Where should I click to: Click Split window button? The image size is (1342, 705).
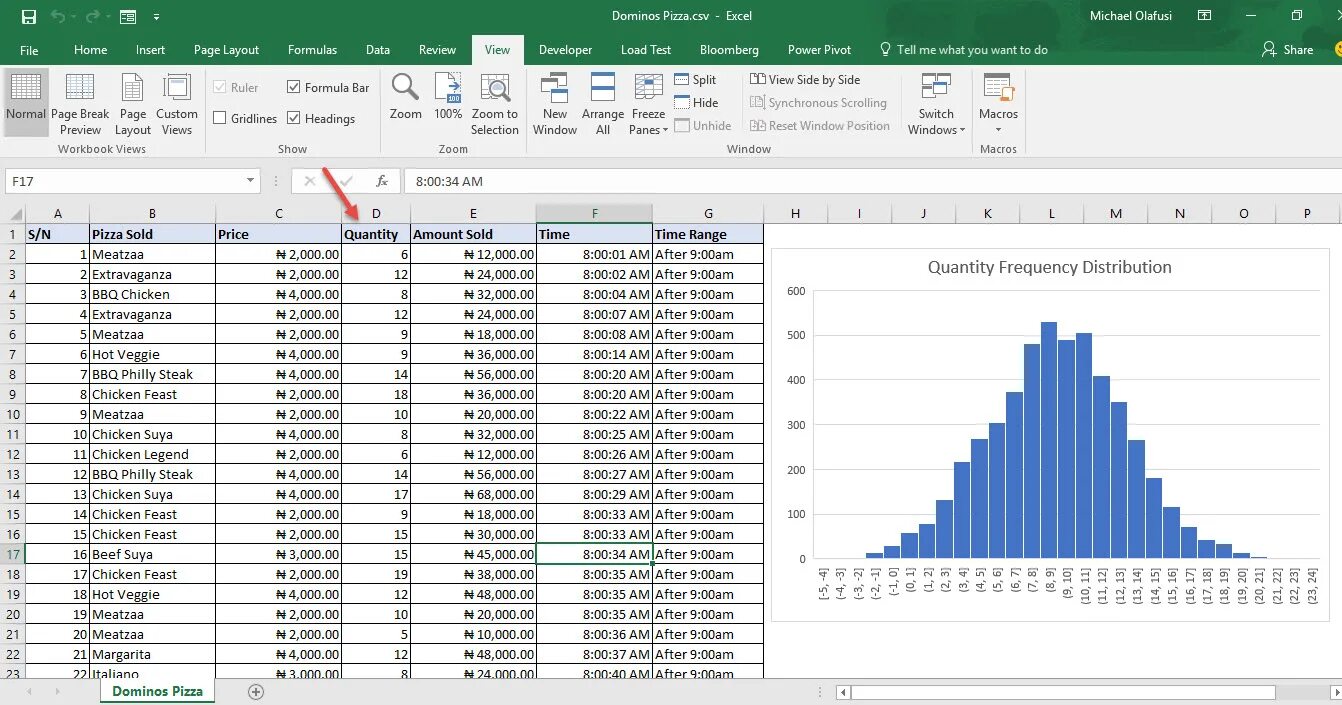(696, 80)
